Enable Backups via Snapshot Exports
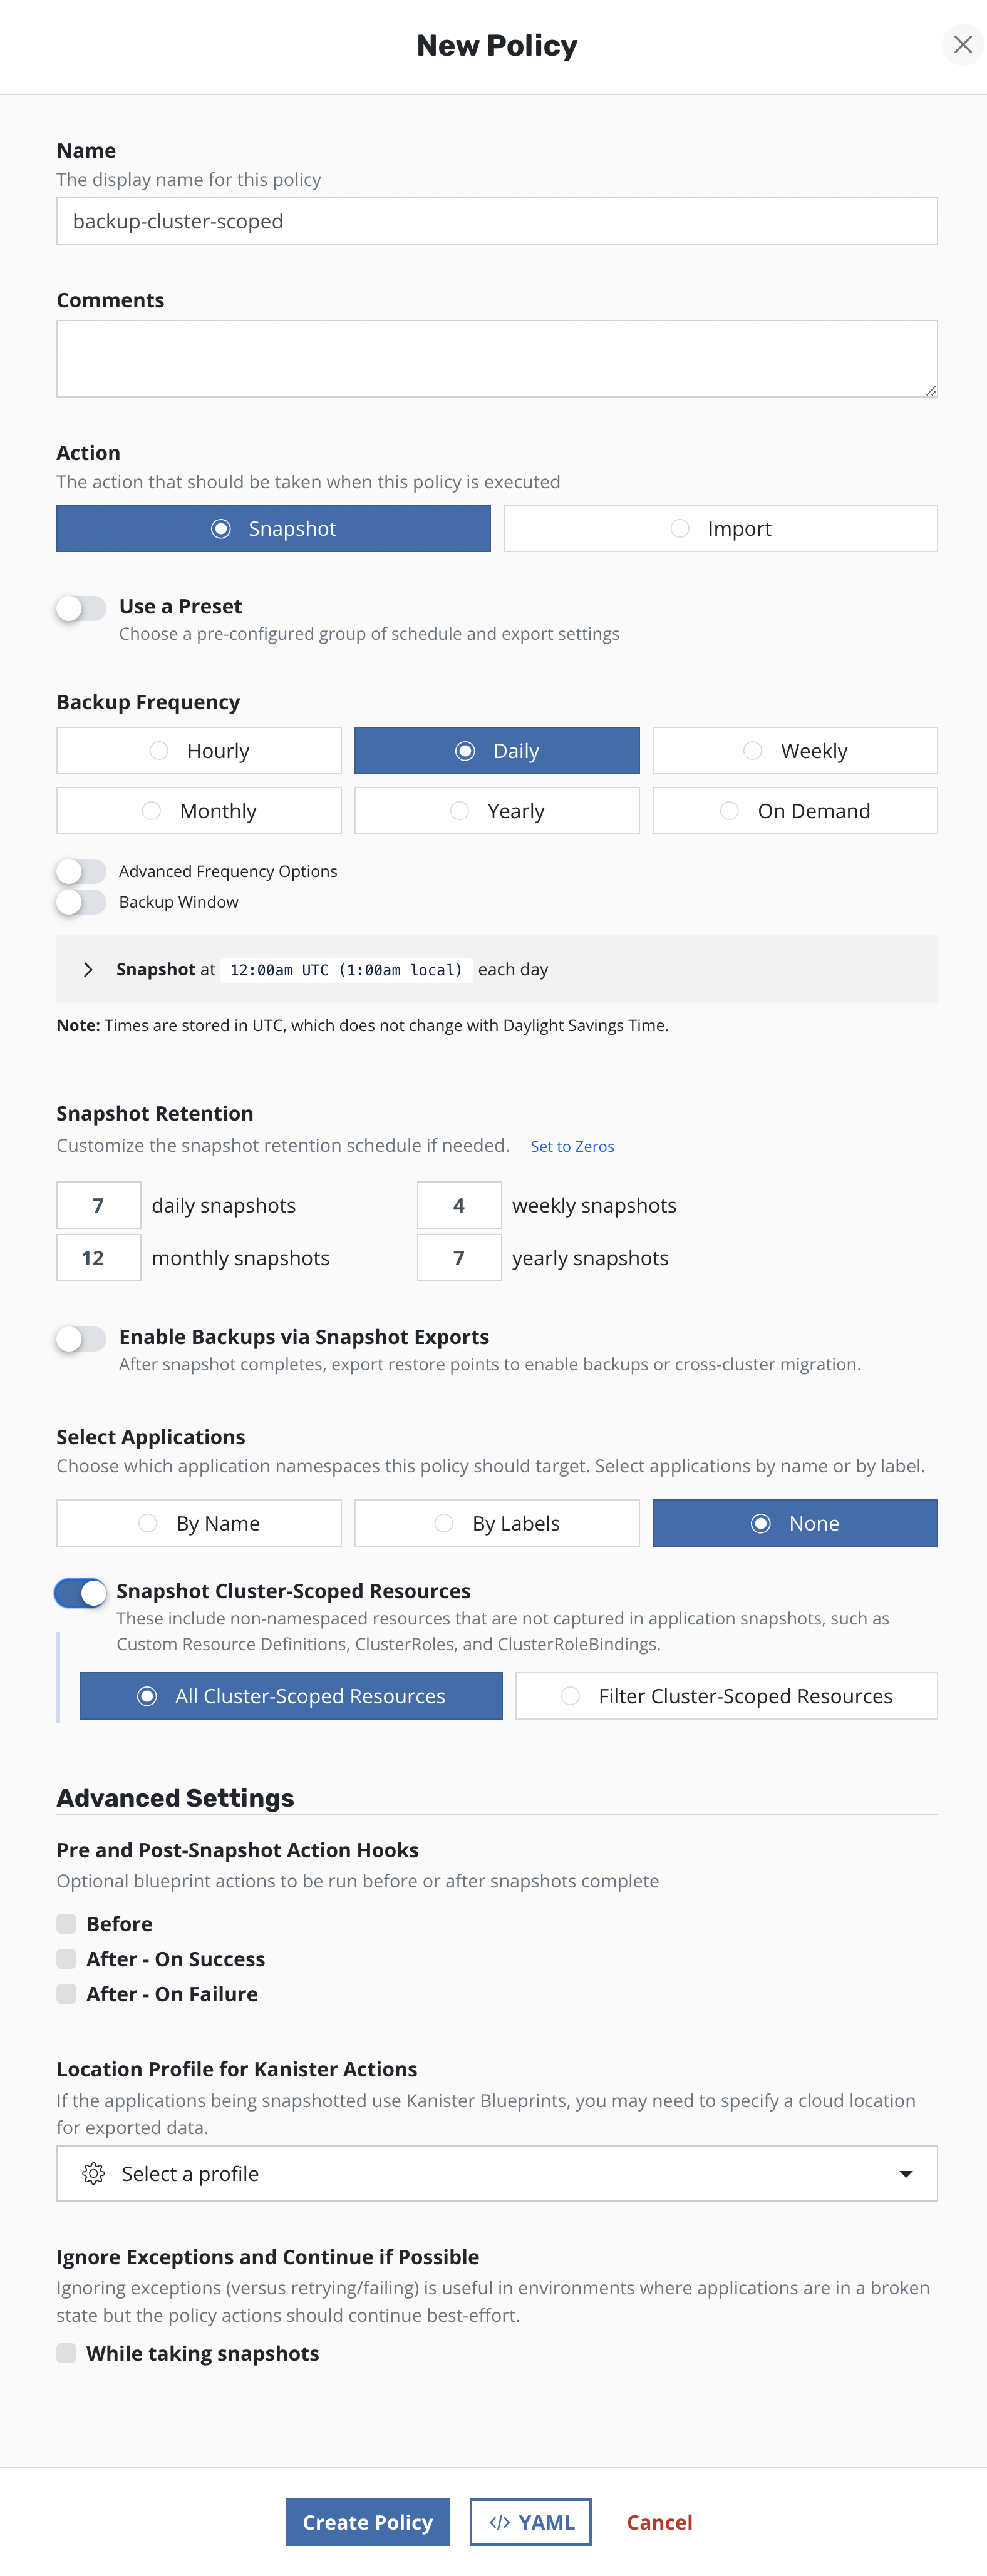This screenshot has height=2576, width=987. (x=82, y=1338)
